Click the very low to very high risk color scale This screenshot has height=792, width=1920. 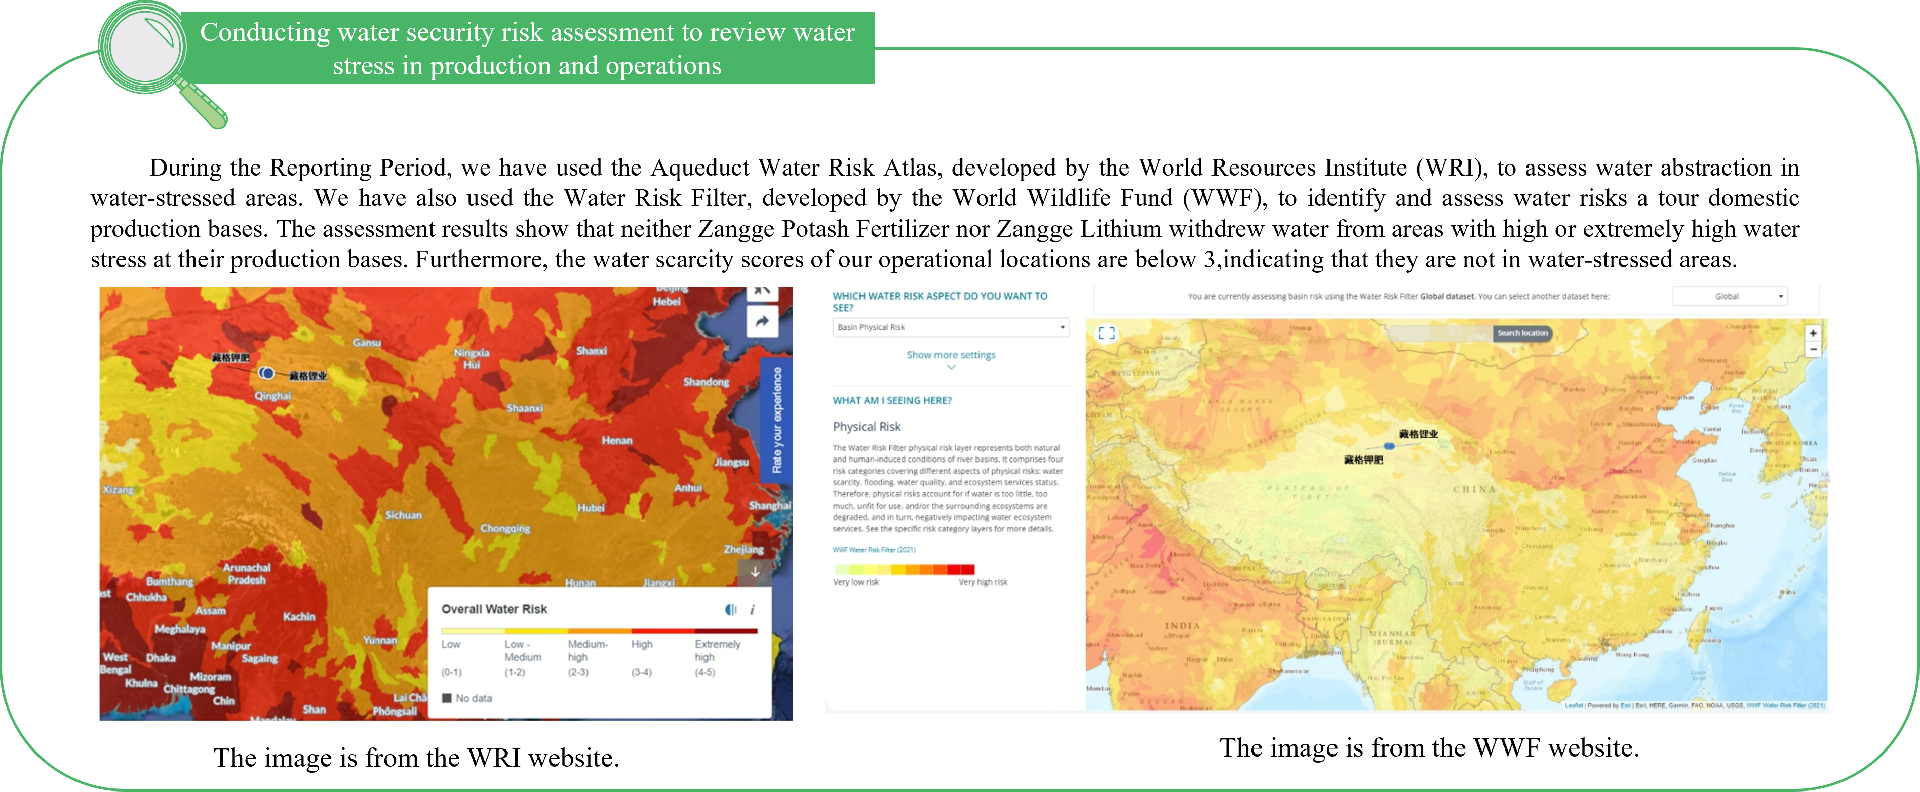tap(904, 569)
